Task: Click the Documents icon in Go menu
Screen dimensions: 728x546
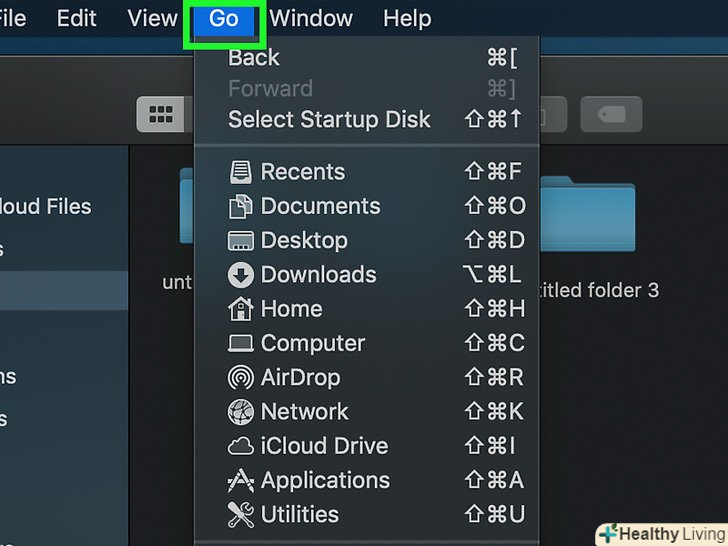Action: coord(241,206)
